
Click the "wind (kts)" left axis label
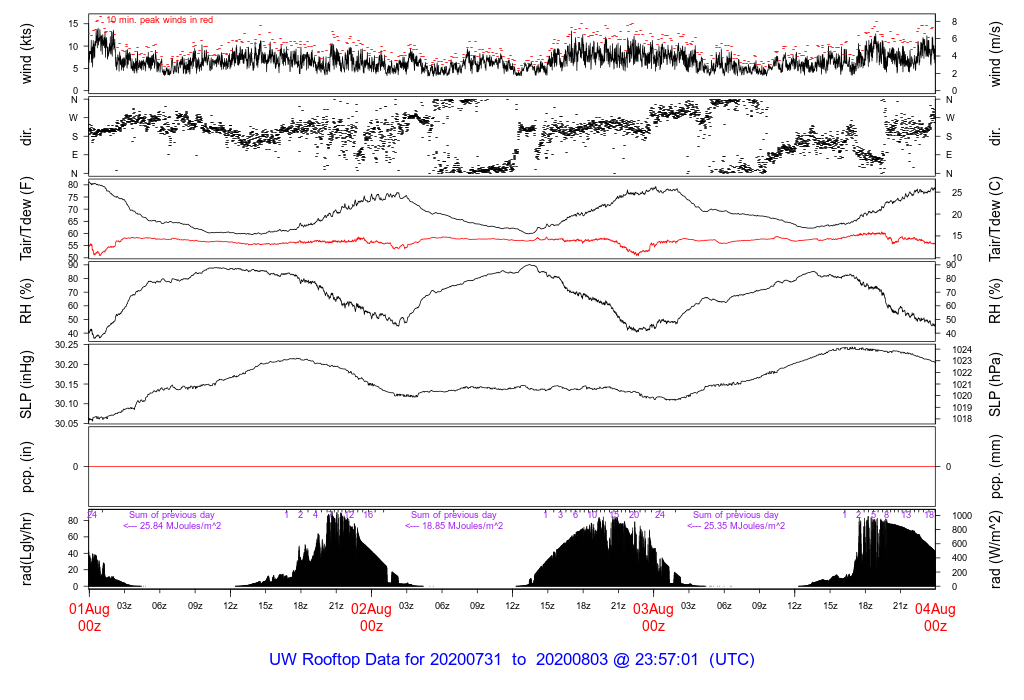coord(28,53)
